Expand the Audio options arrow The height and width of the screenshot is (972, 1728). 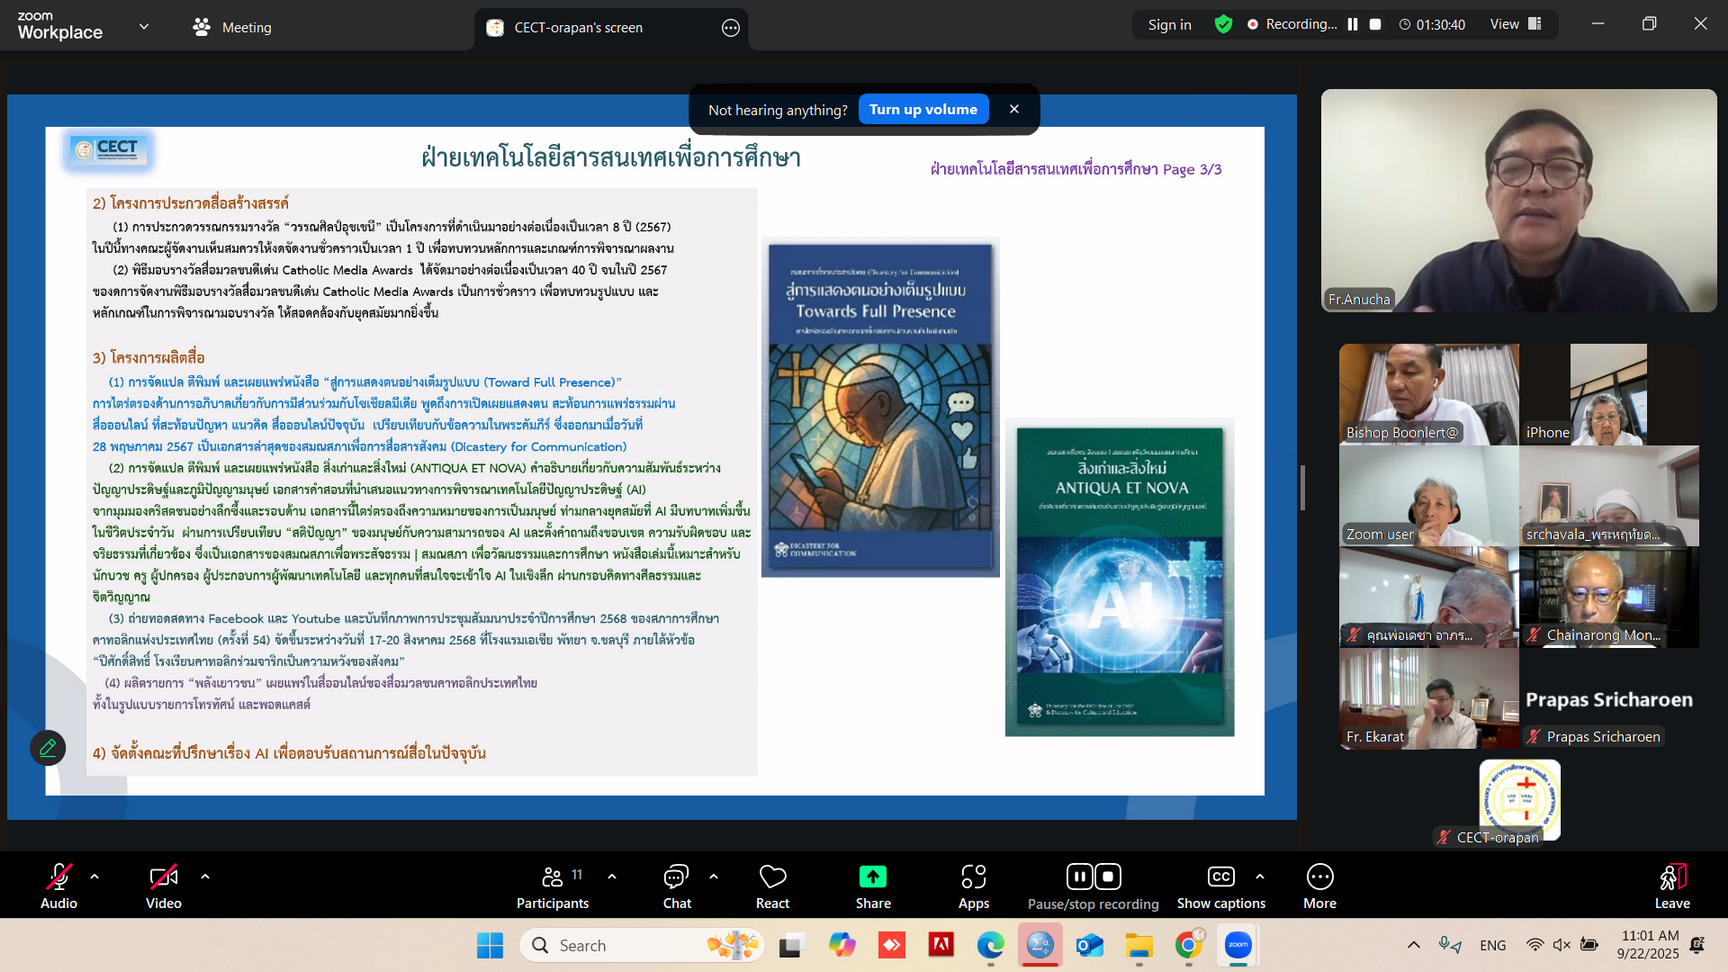pyautogui.click(x=95, y=877)
